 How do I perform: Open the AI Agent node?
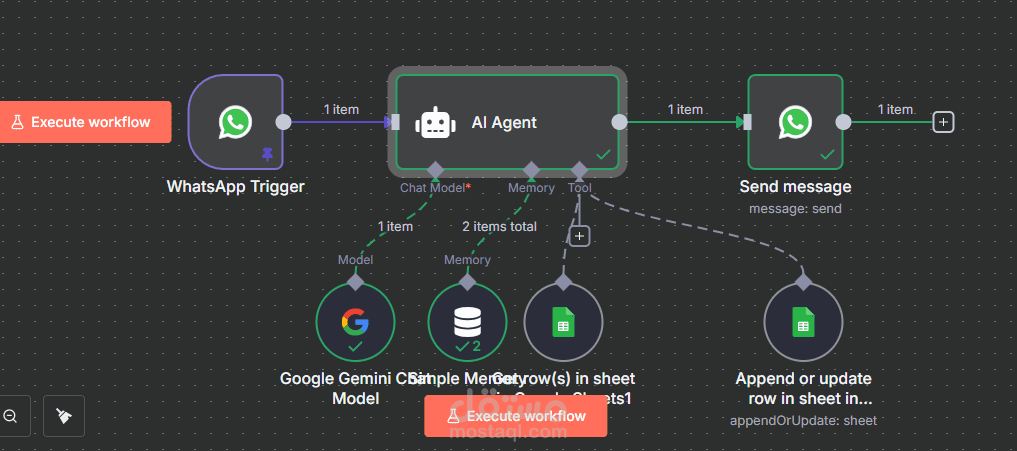click(x=507, y=122)
